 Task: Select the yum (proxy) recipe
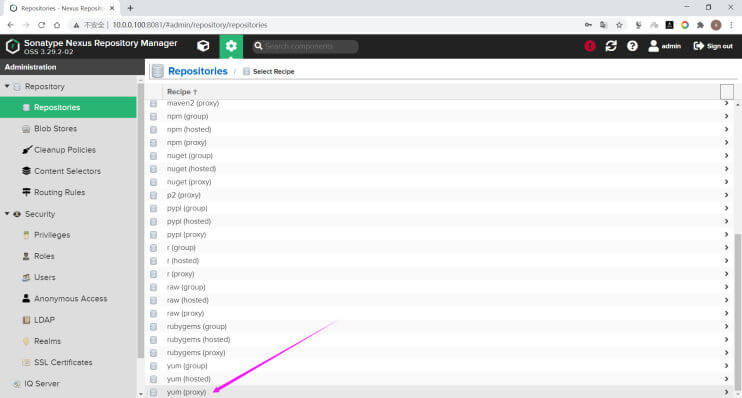(x=186, y=392)
